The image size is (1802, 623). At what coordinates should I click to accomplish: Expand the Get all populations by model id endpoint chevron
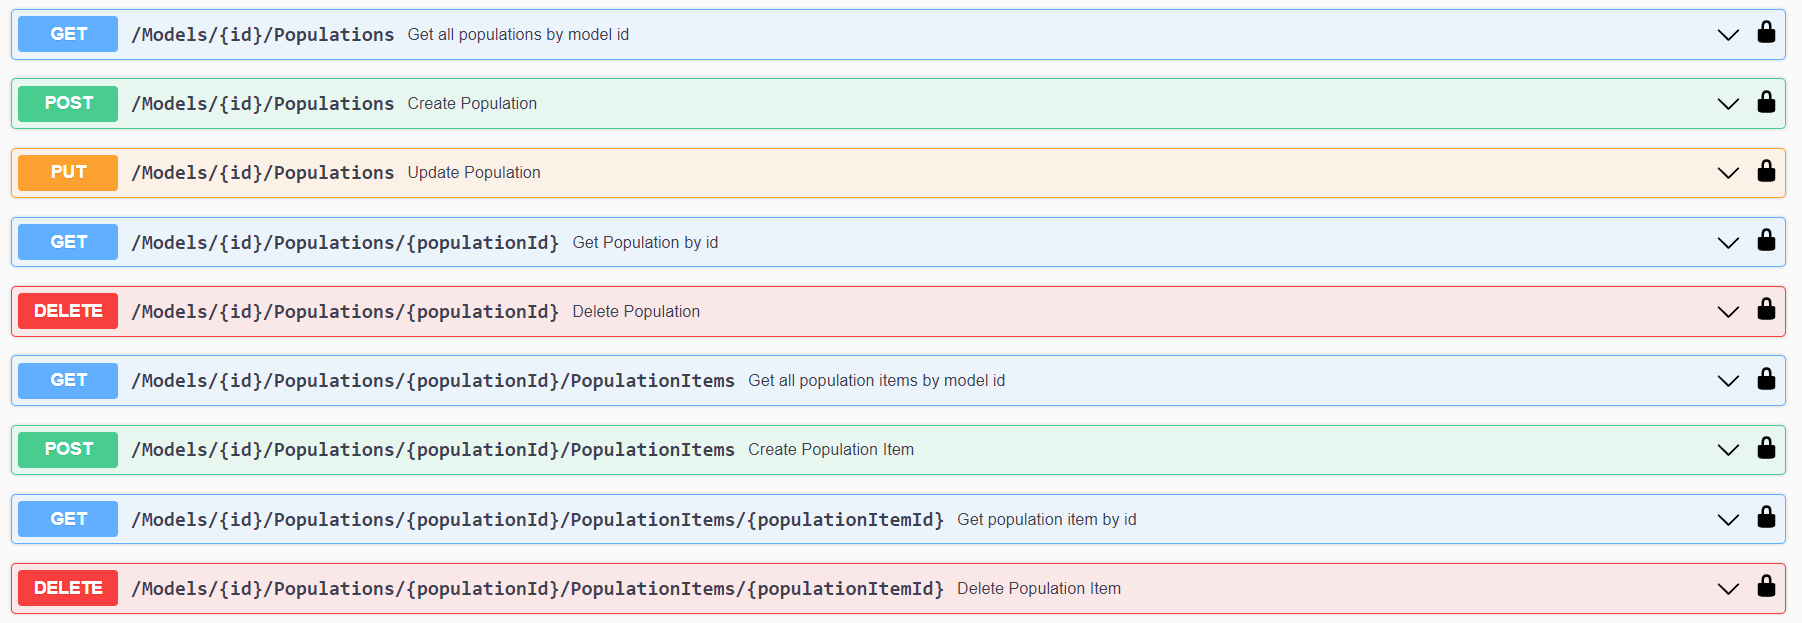(1728, 35)
